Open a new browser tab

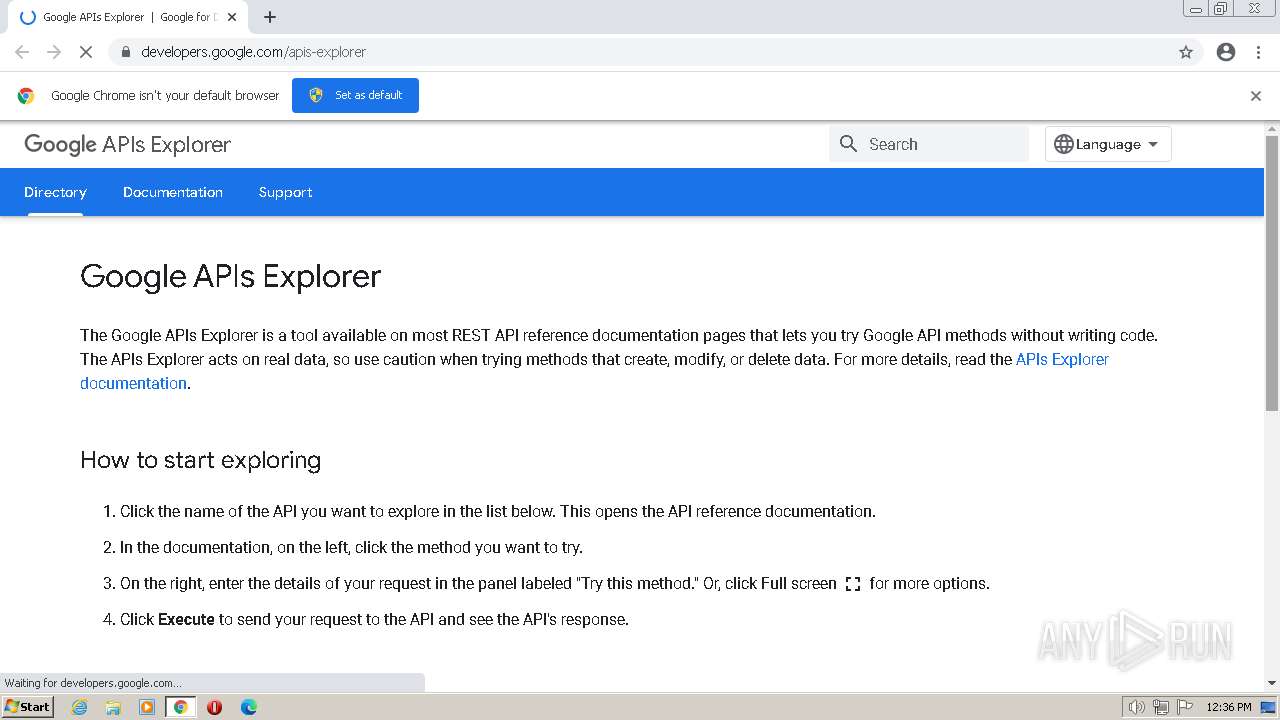tap(270, 17)
